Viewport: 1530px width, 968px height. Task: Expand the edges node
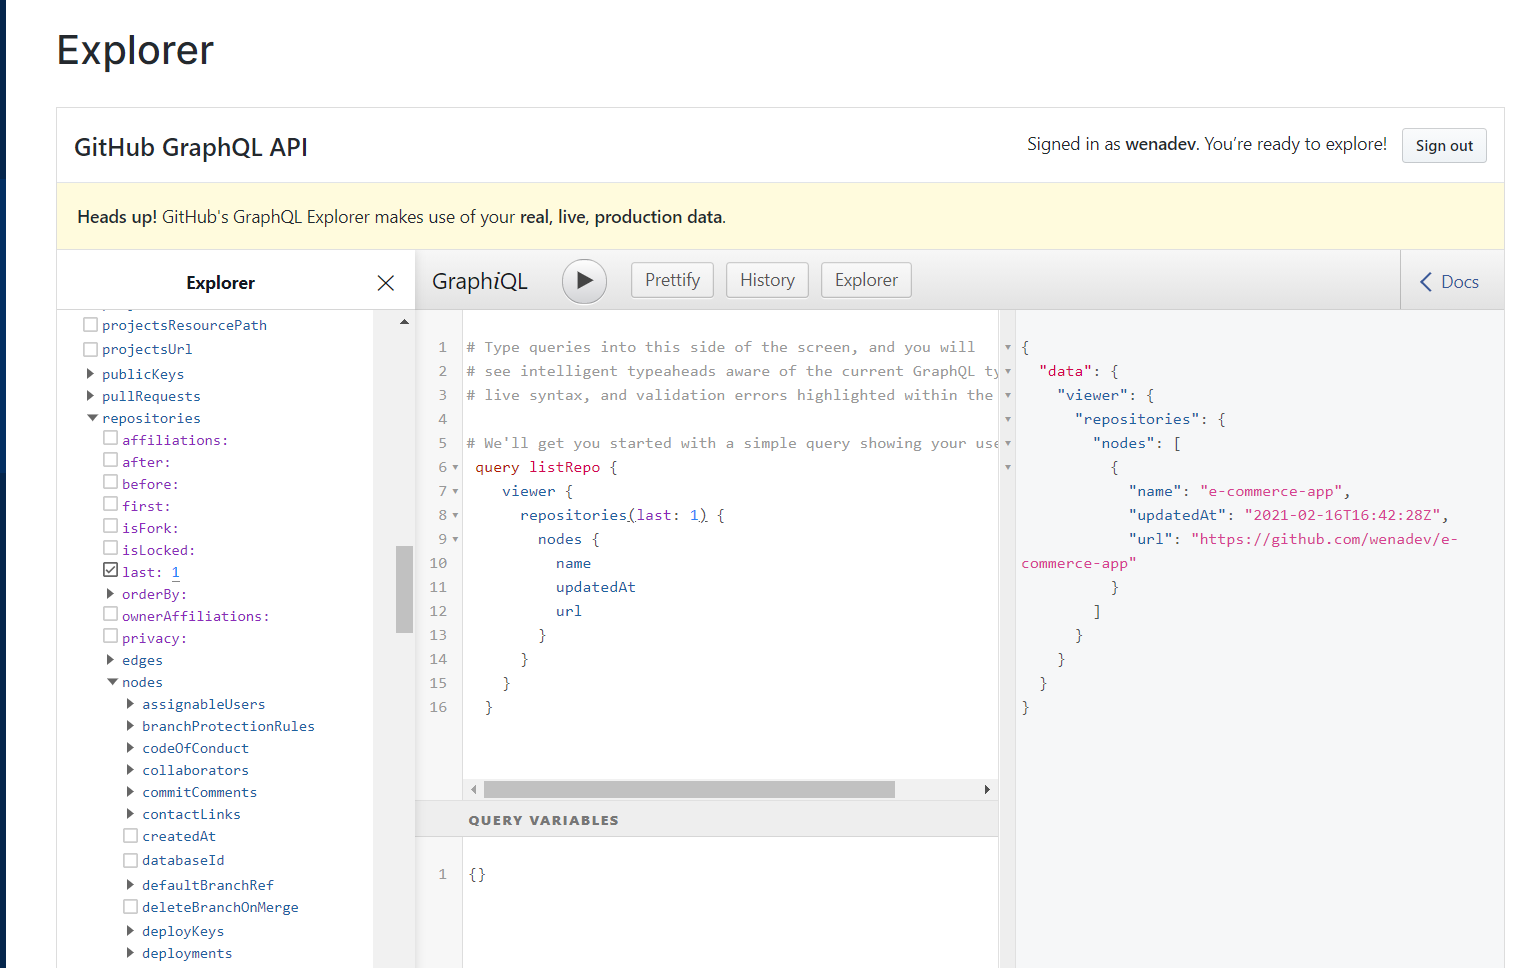[110, 660]
